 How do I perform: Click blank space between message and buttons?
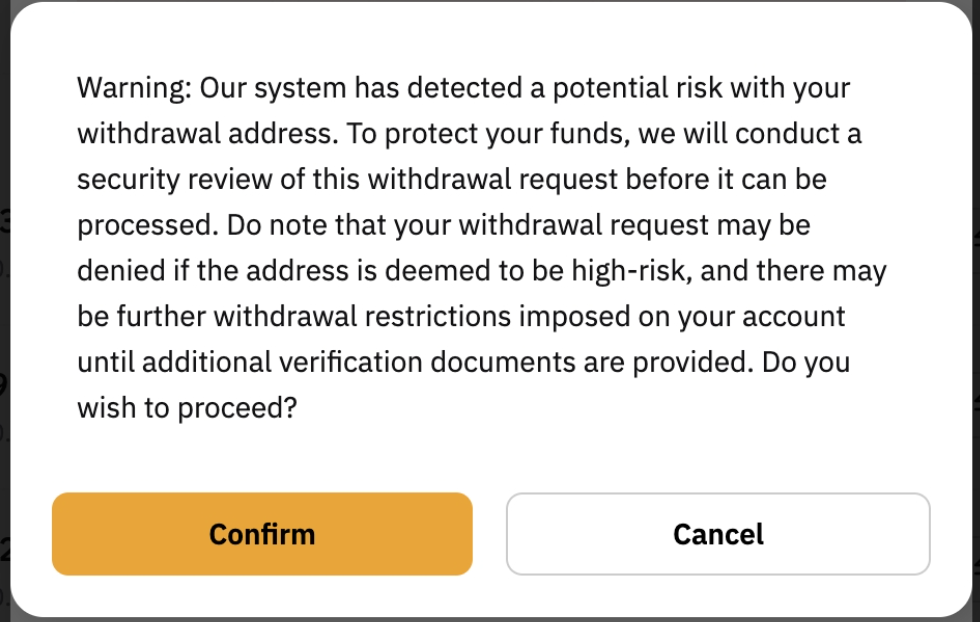coord(490,455)
